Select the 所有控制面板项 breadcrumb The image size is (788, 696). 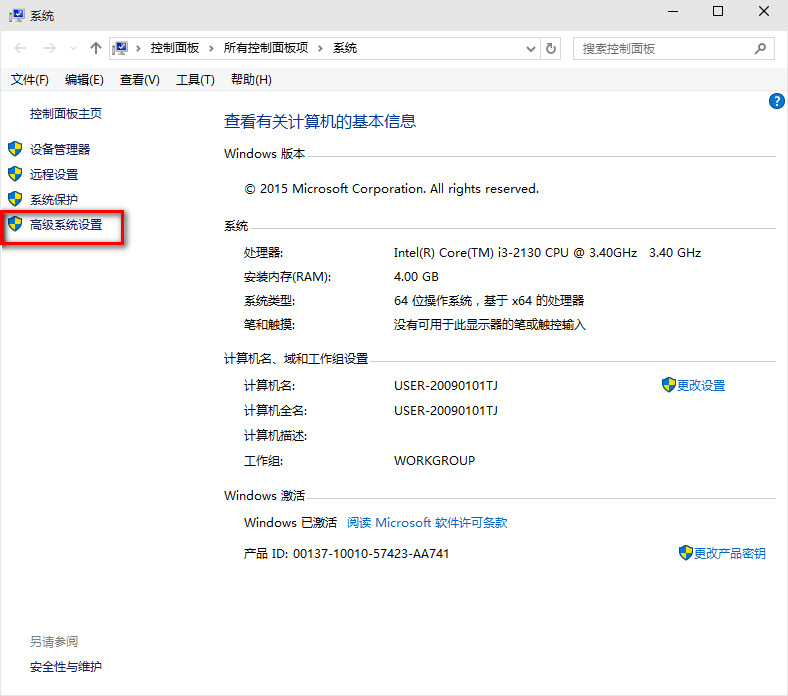pyautogui.click(x=266, y=48)
